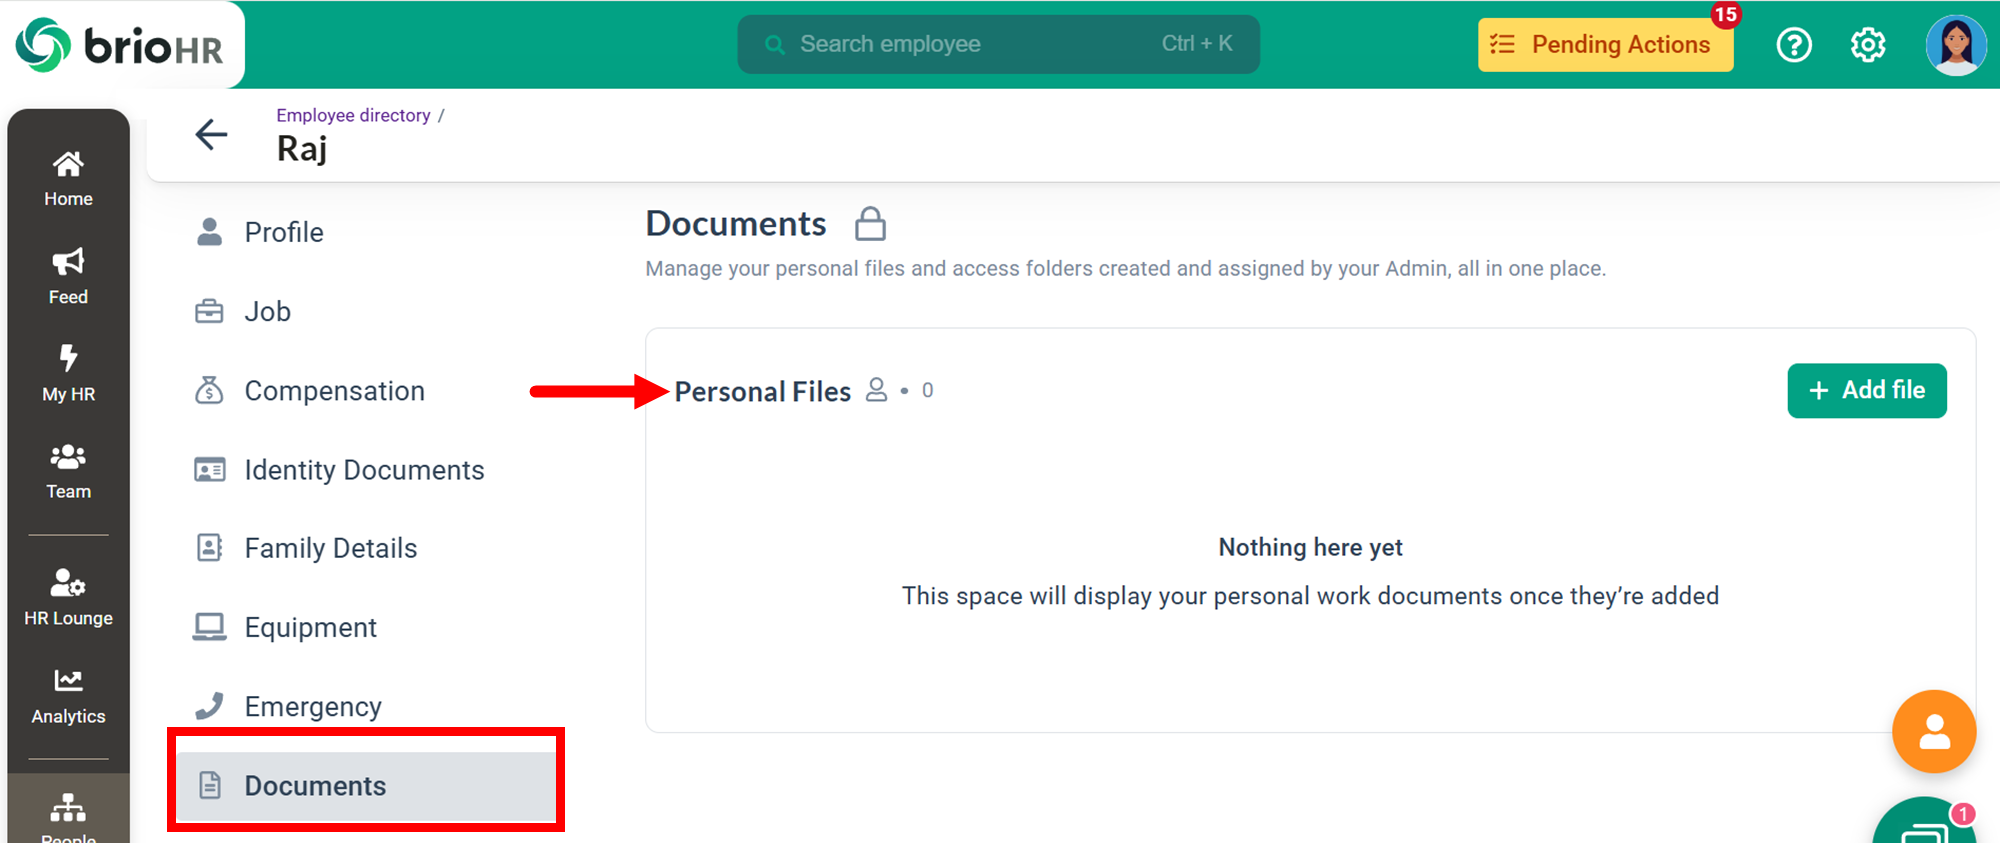Open the Pending Actions button
This screenshot has width=2000, height=843.
tap(1605, 45)
